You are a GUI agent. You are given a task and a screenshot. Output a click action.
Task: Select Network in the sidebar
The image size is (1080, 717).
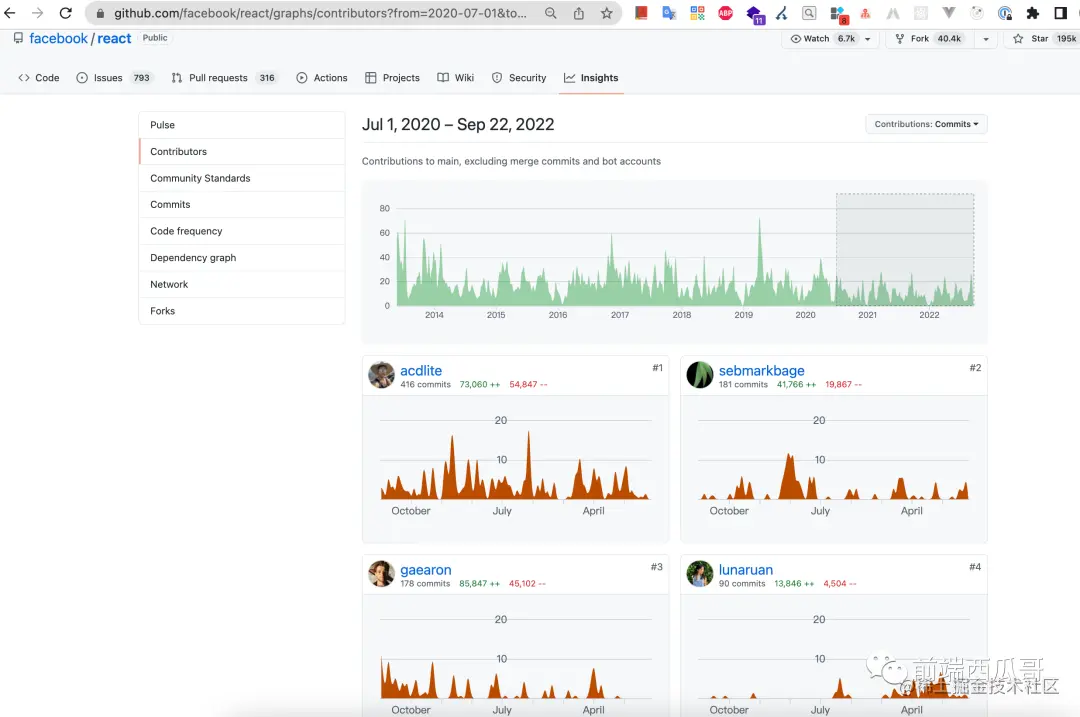click(x=242, y=284)
